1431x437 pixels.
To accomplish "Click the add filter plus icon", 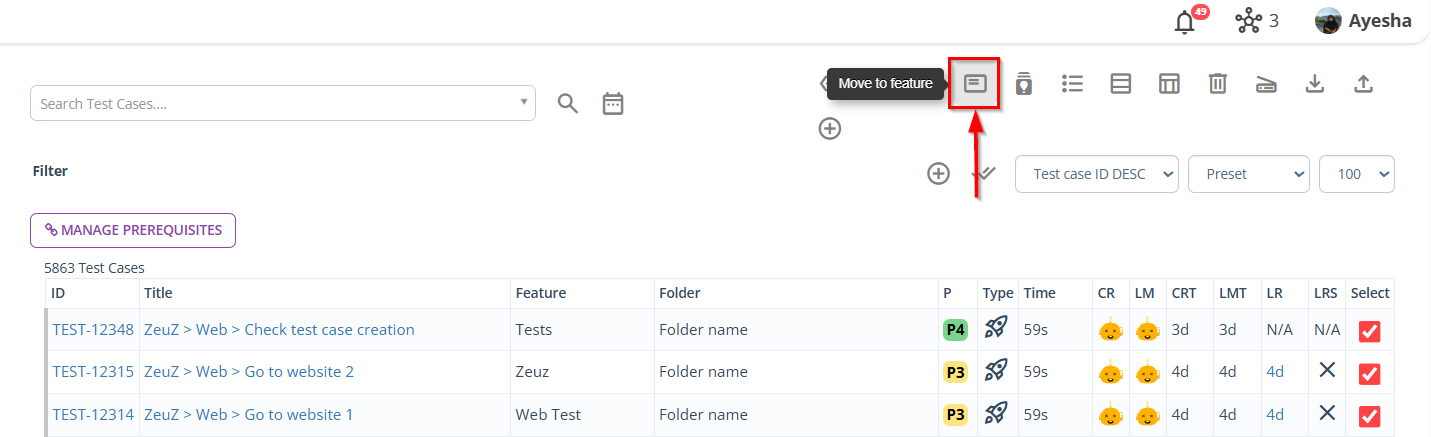I will pyautogui.click(x=938, y=174).
